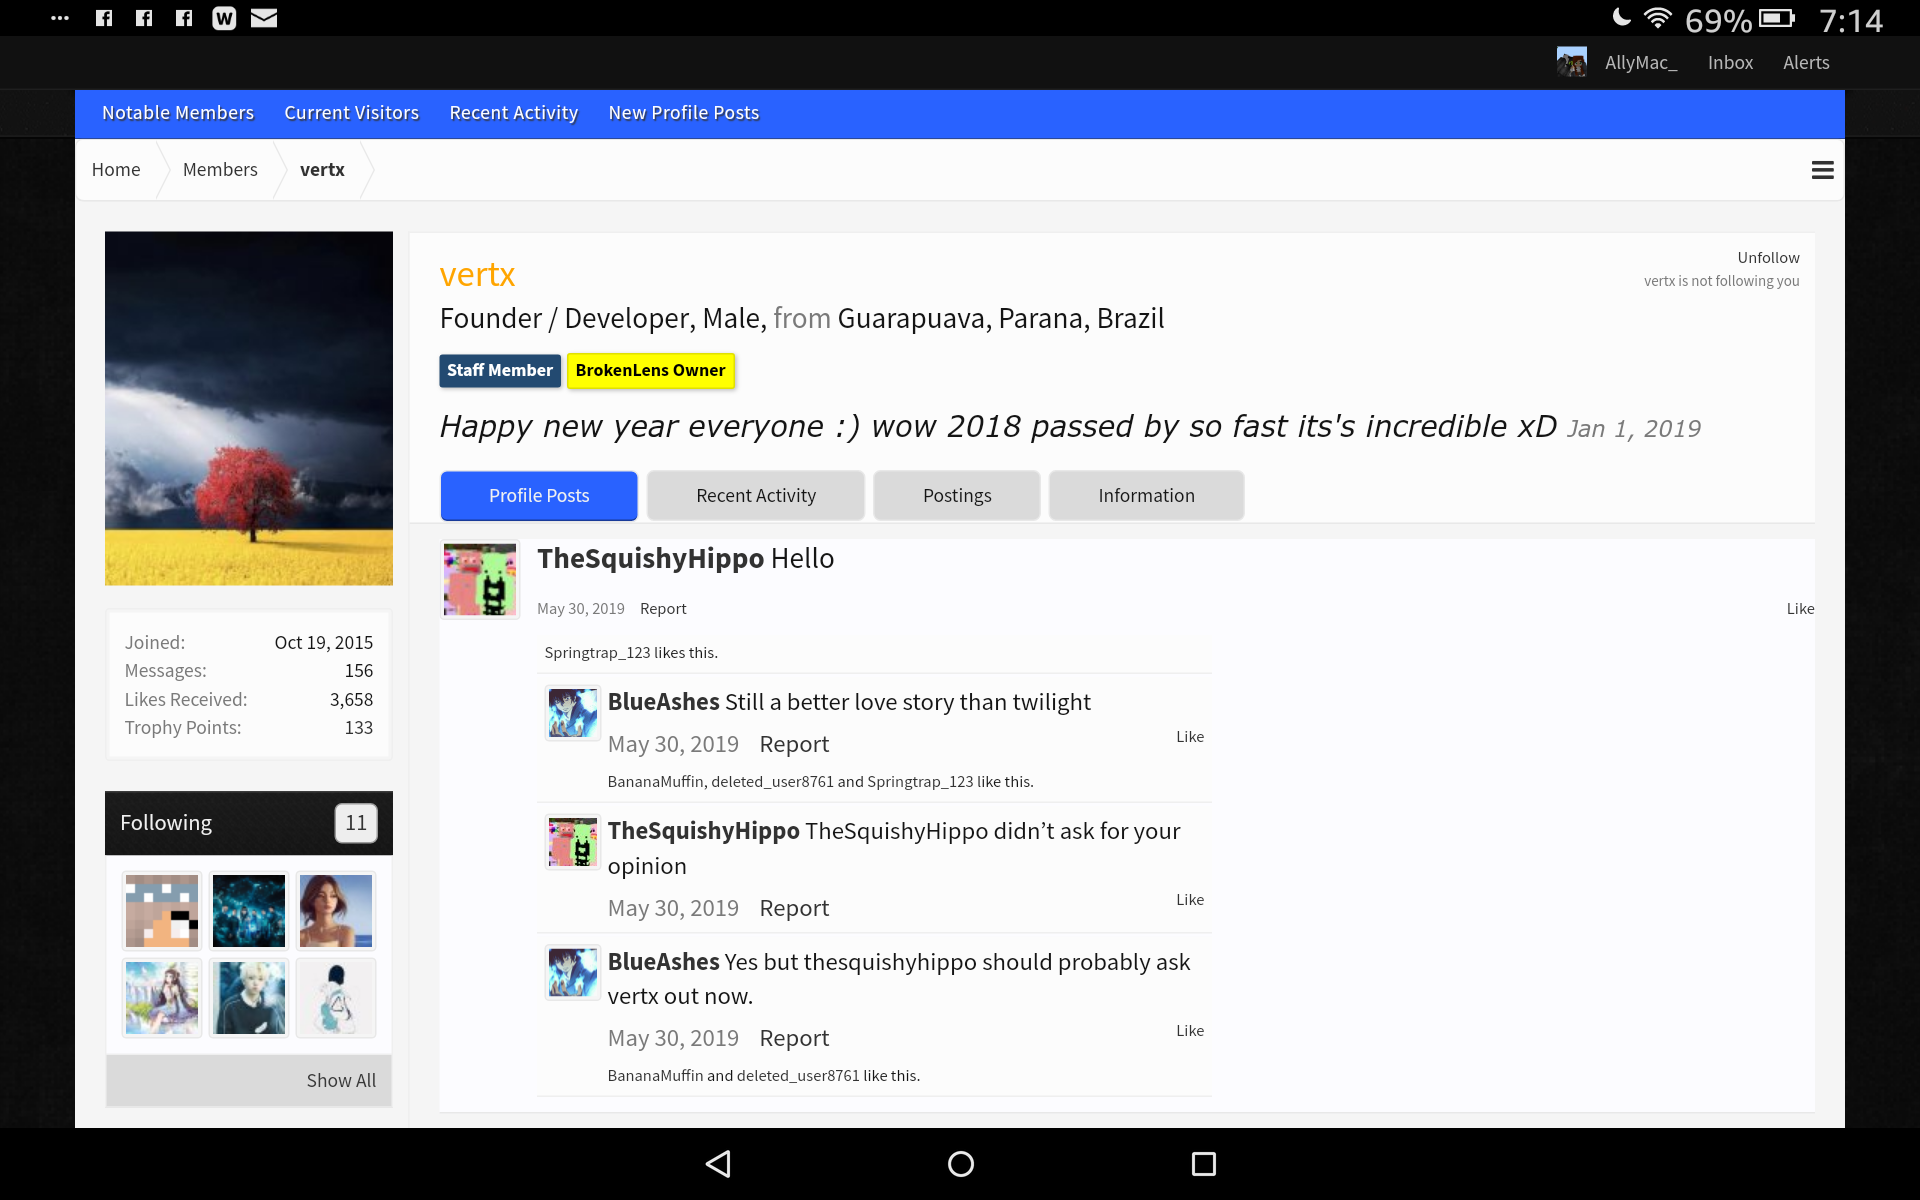This screenshot has width=1920, height=1200.
Task: Switch to the Profile Posts tab
Action: coord(539,496)
